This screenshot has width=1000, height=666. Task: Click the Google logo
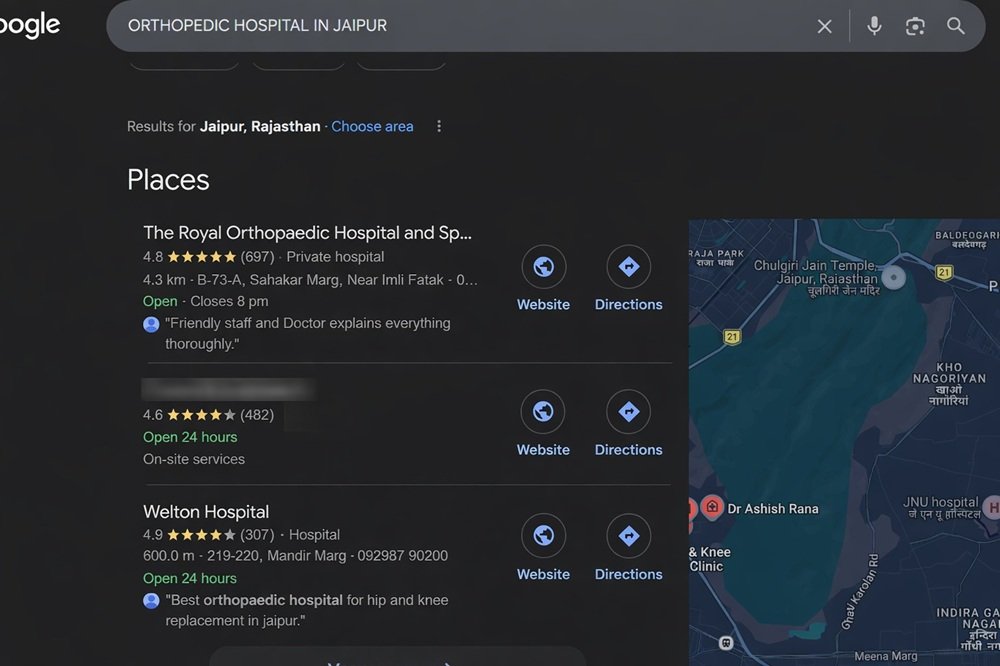point(29,26)
